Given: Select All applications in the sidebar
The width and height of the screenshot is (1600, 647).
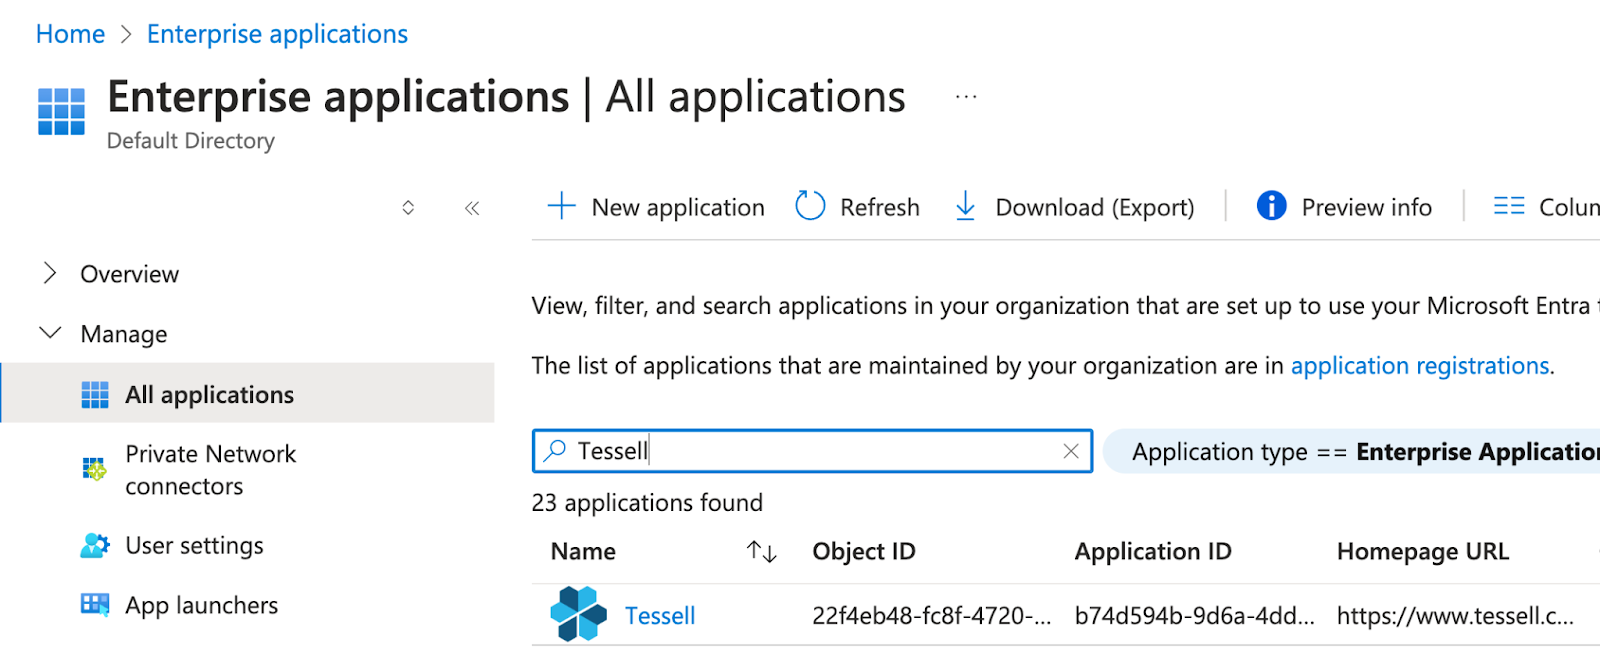Looking at the screenshot, I should [x=209, y=394].
